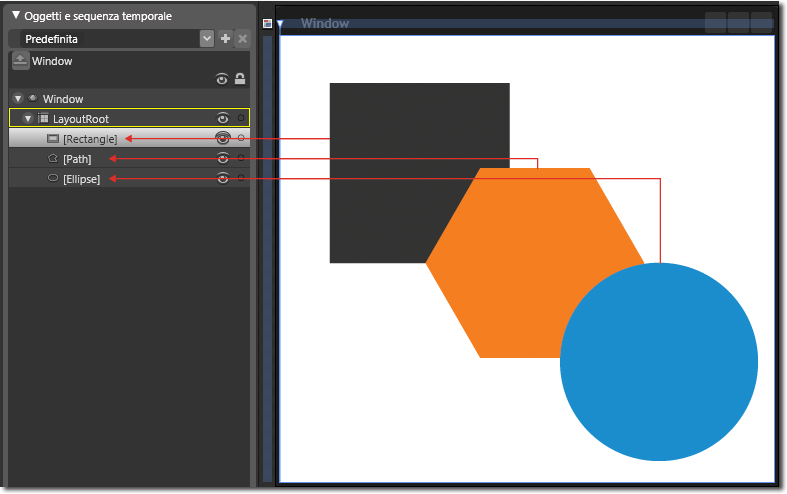
Task: Click the scope-up icon beside Window
Action: pos(21,61)
